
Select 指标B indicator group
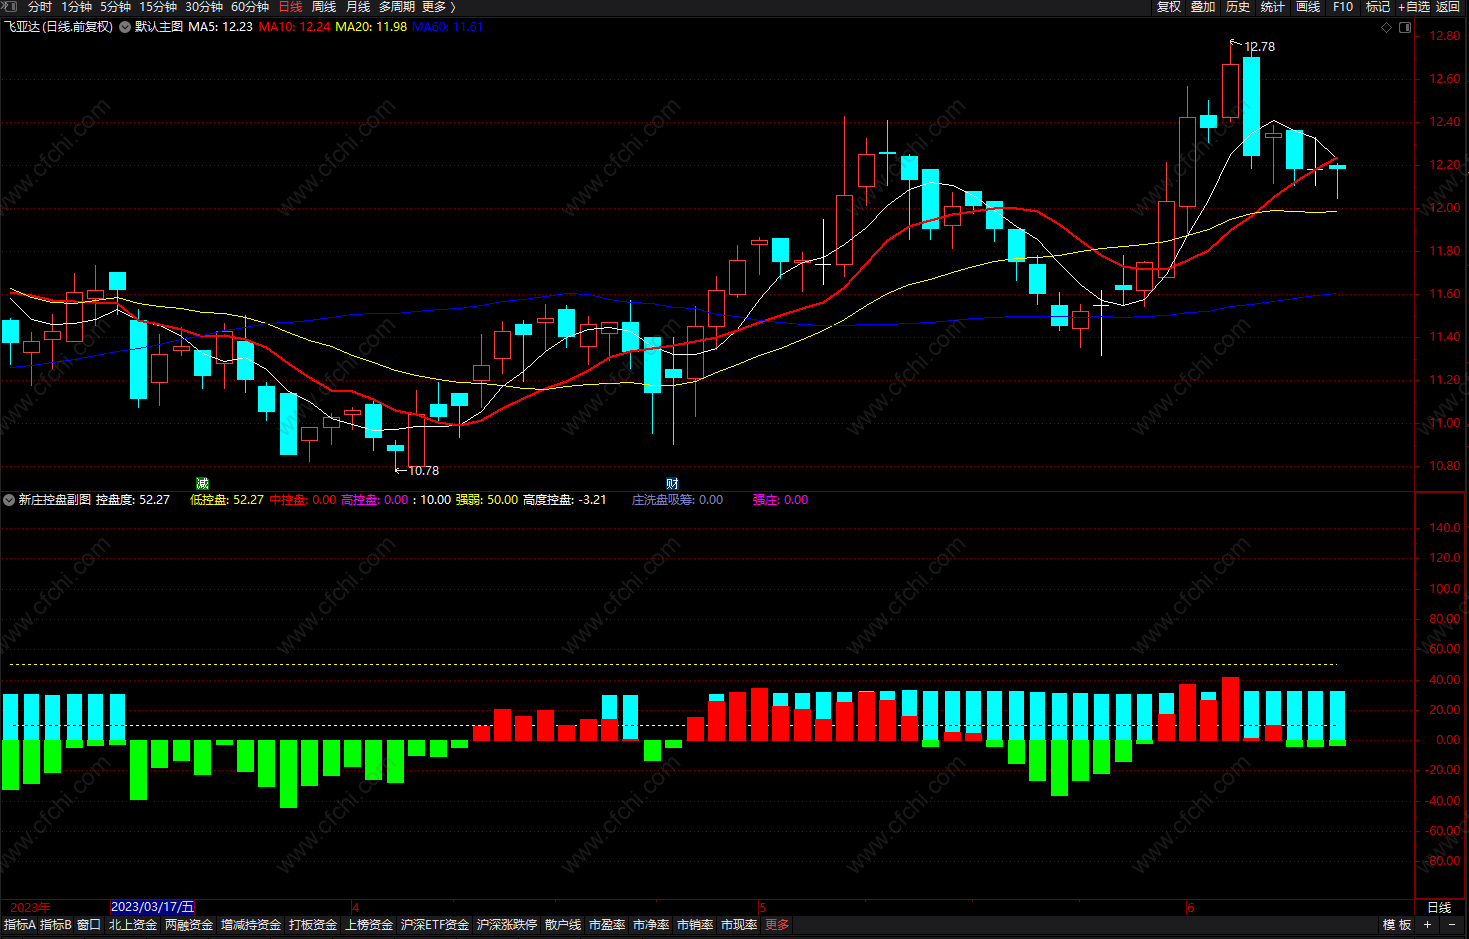click(56, 925)
